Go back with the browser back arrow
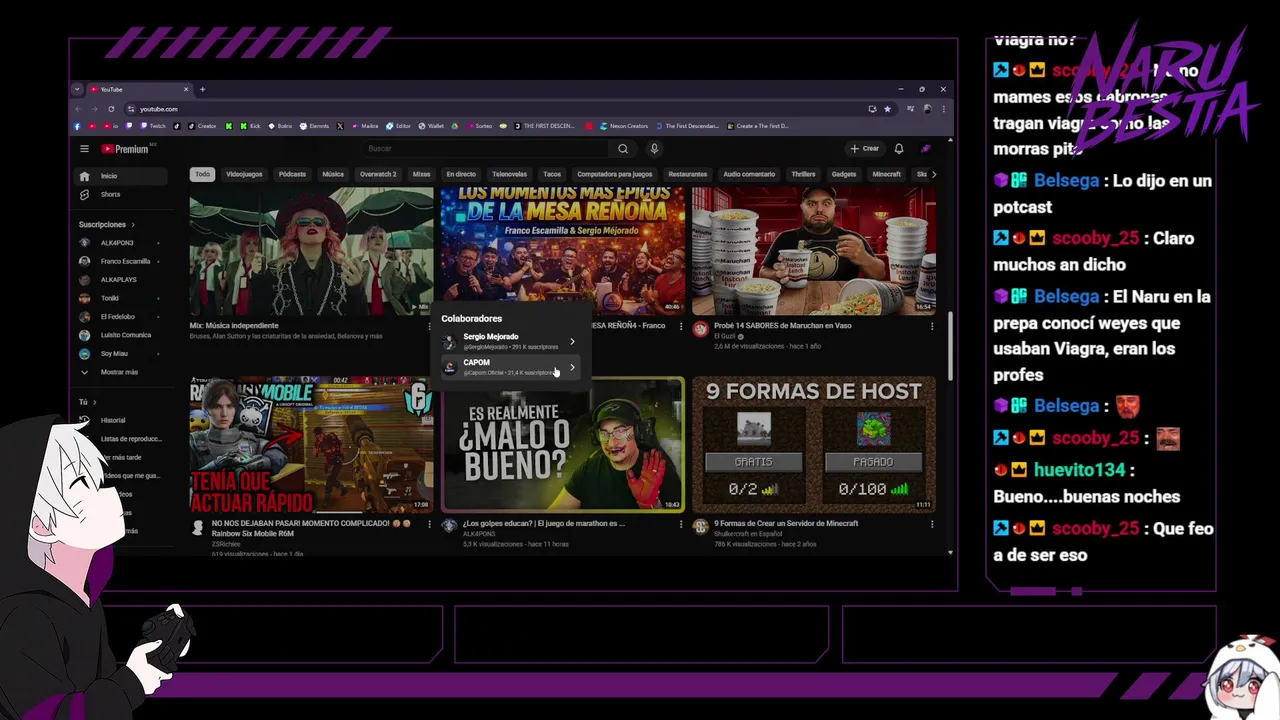This screenshot has width=1280, height=720. pos(79,109)
